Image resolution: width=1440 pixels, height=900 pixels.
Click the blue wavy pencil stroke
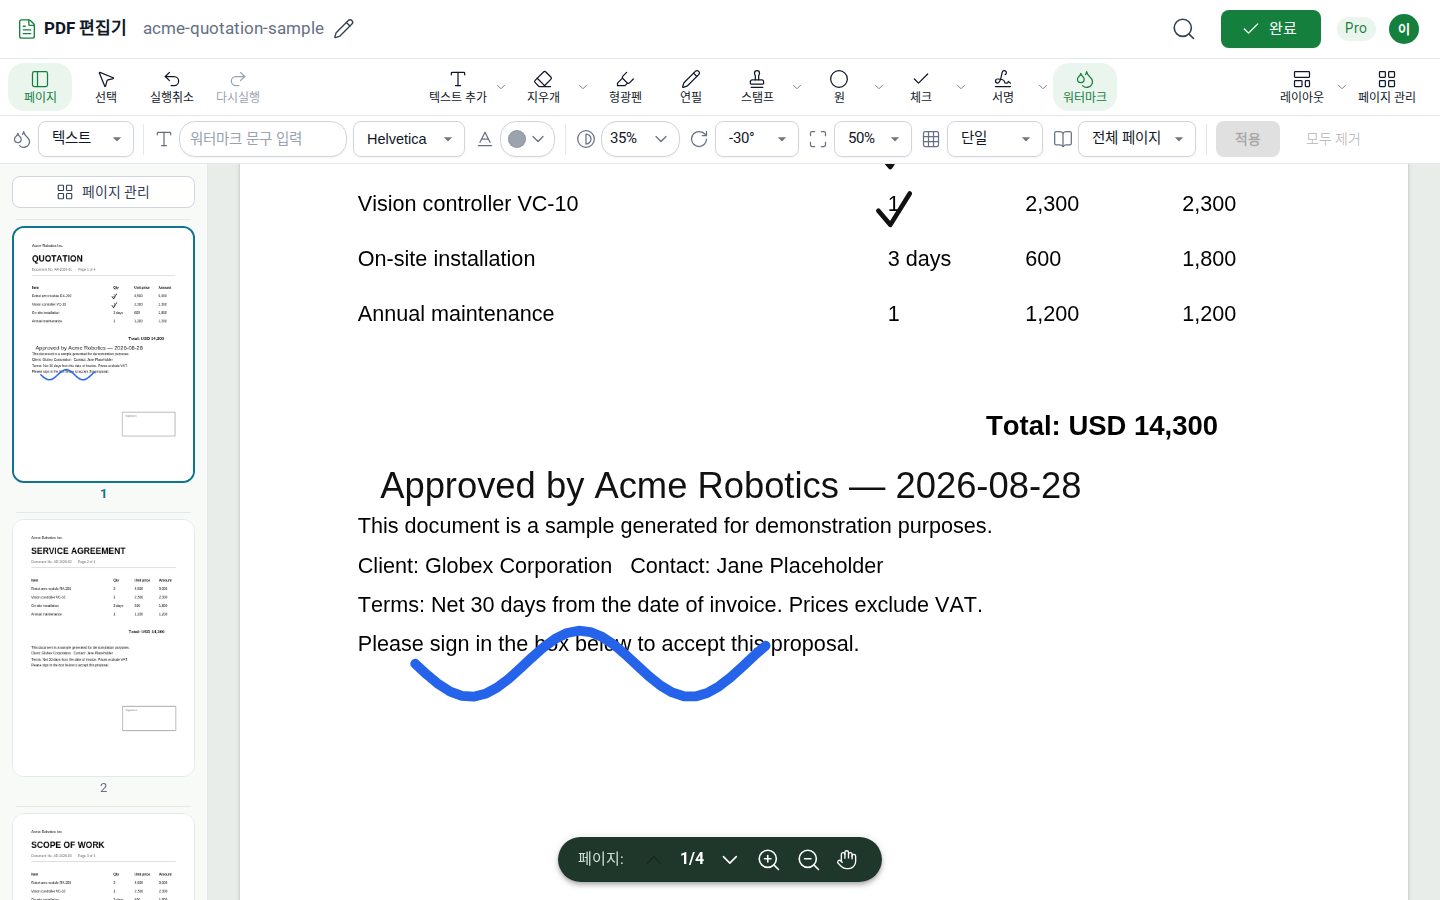pyautogui.click(x=590, y=664)
